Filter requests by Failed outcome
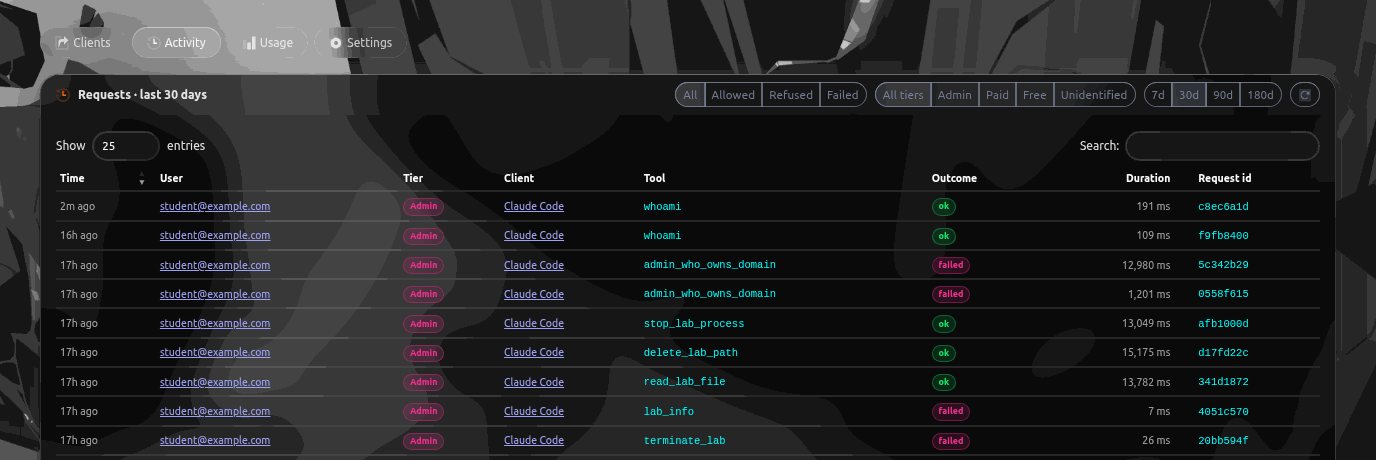1376x460 pixels. point(843,95)
